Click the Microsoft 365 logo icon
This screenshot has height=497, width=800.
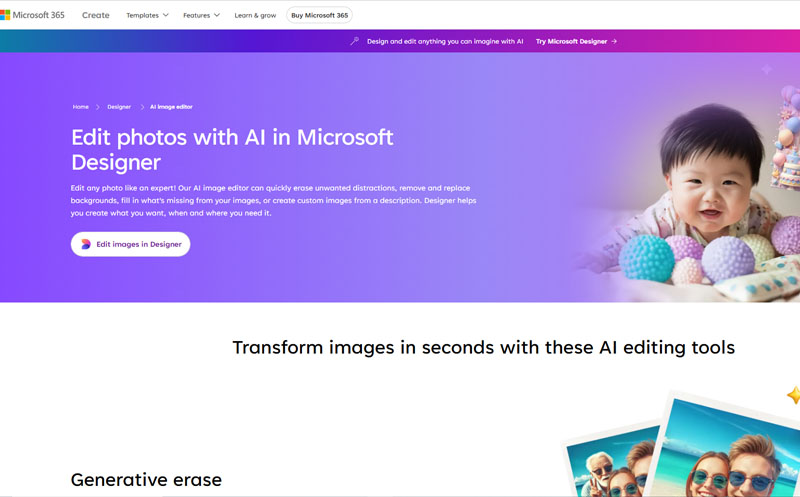[5, 15]
